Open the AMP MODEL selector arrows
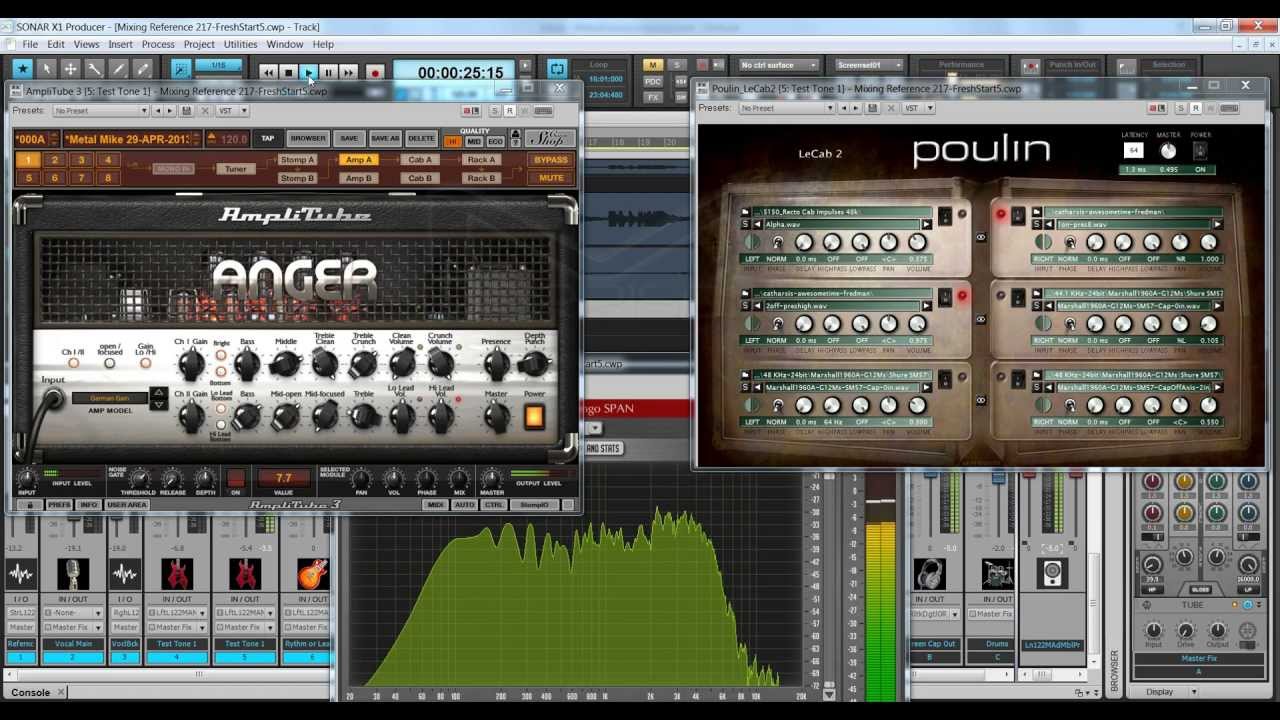Screen dimensions: 1280x720 pyautogui.click(x=158, y=398)
